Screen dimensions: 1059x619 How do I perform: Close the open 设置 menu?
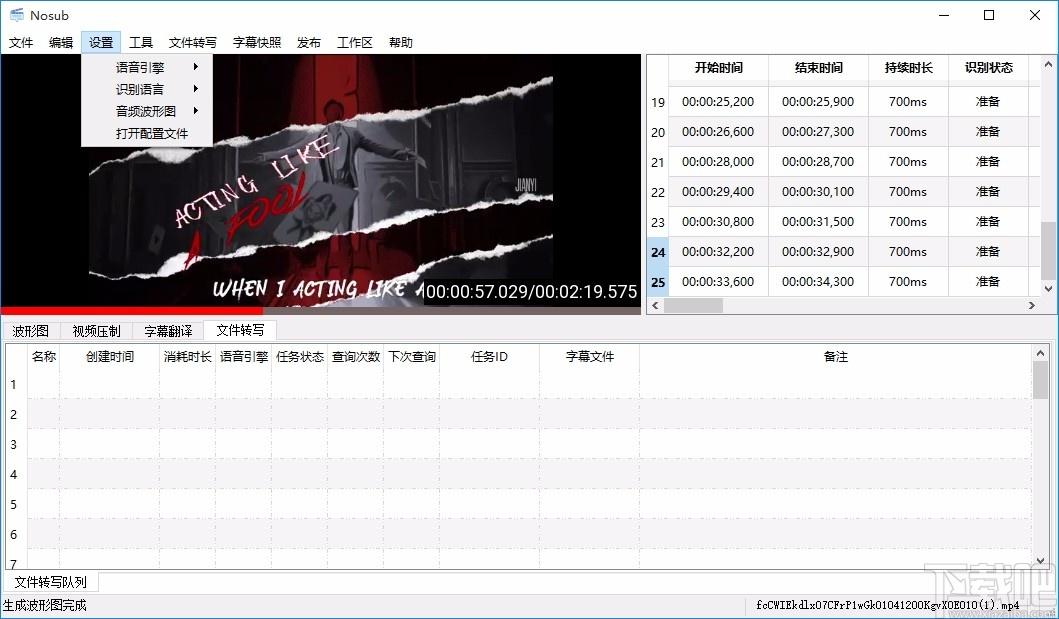pyautogui.click(x=101, y=43)
